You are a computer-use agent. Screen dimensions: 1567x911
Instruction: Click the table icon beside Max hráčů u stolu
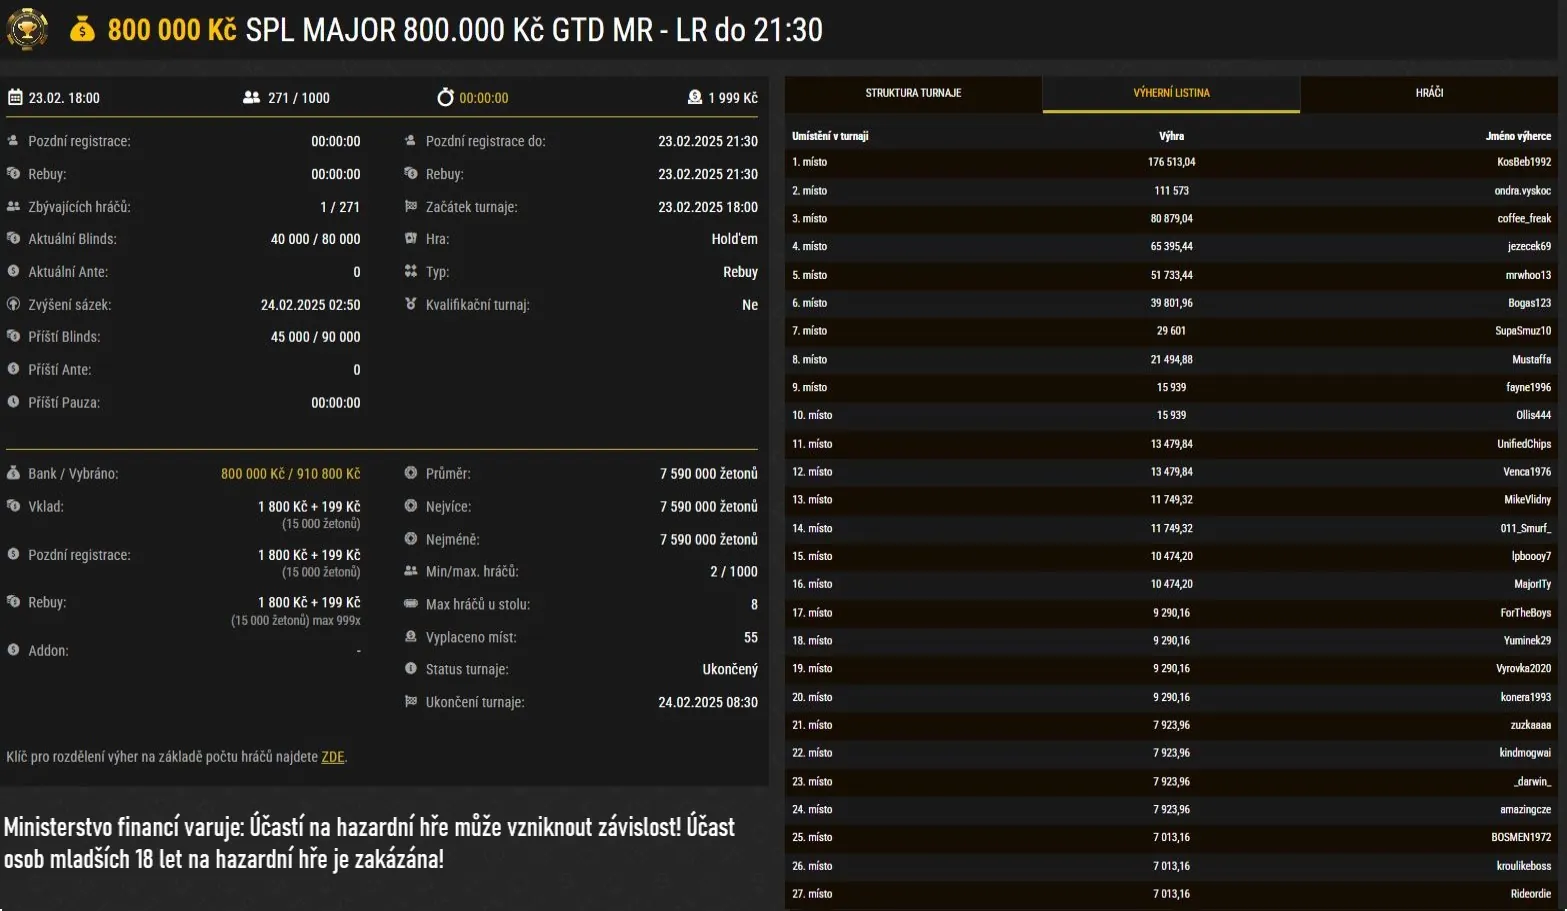[x=410, y=604]
